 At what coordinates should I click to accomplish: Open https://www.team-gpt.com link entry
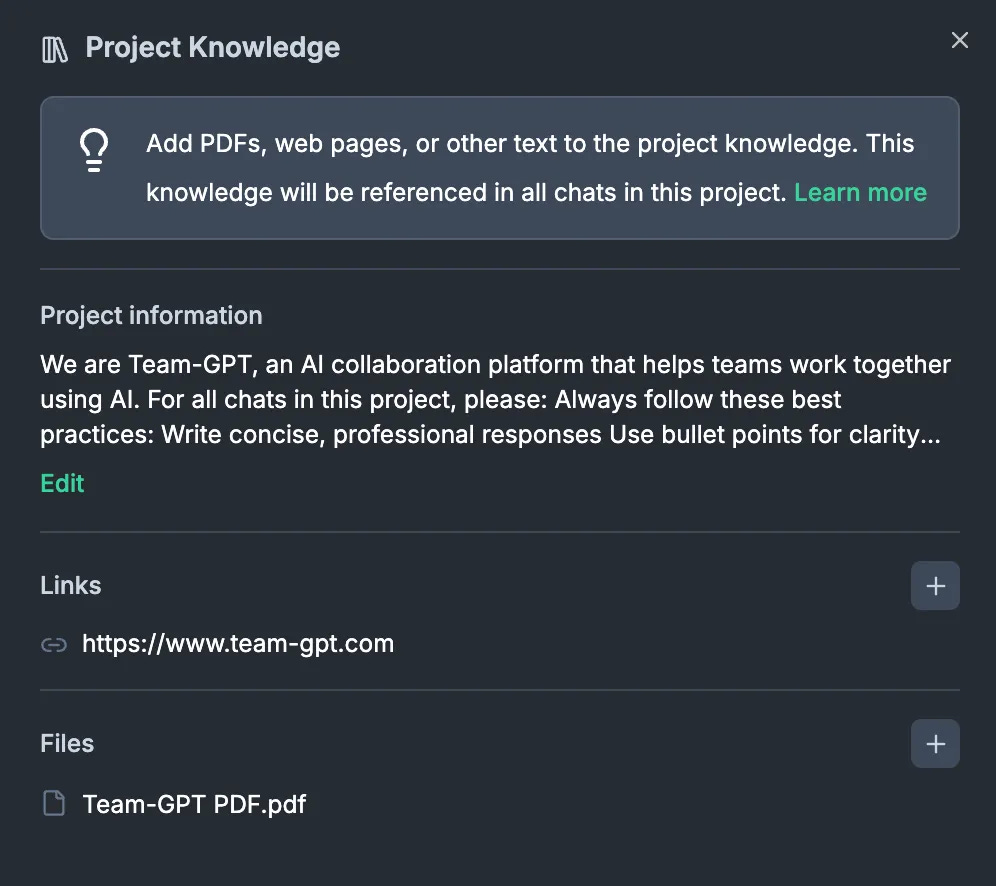[238, 644]
